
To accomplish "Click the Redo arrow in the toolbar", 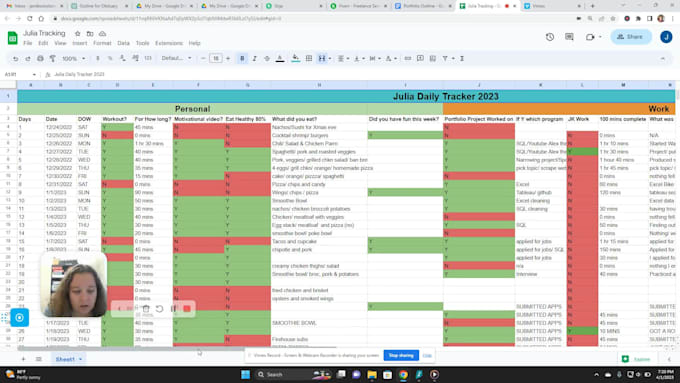I will point(28,59).
